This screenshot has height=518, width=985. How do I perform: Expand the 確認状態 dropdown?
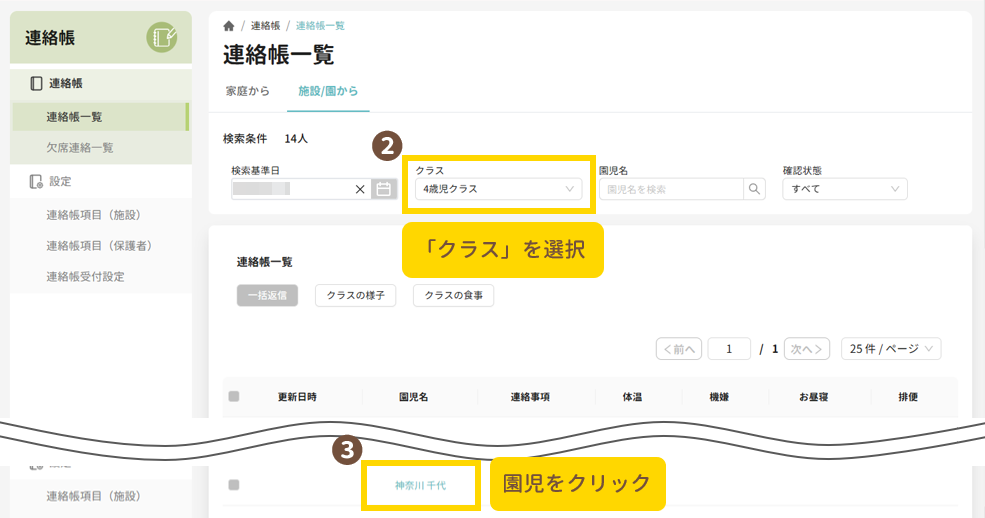[x=845, y=189]
